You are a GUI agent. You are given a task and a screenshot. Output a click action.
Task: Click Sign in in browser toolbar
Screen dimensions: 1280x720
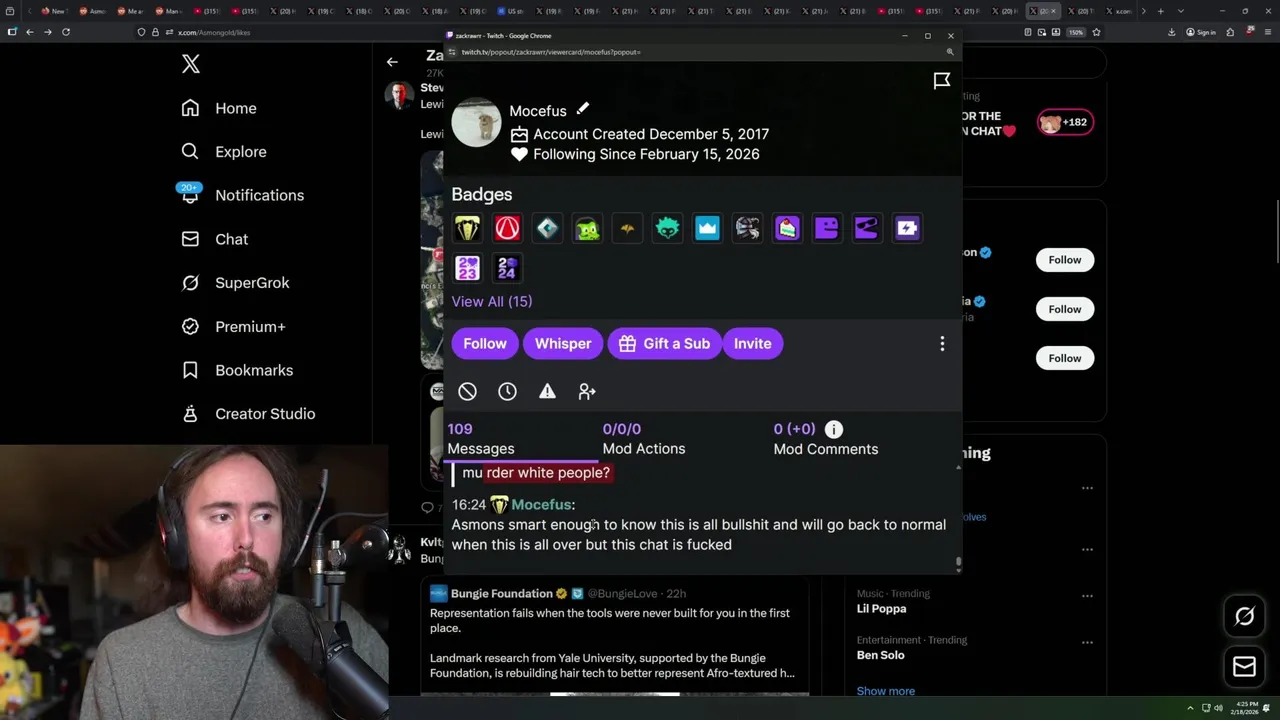1200,32
